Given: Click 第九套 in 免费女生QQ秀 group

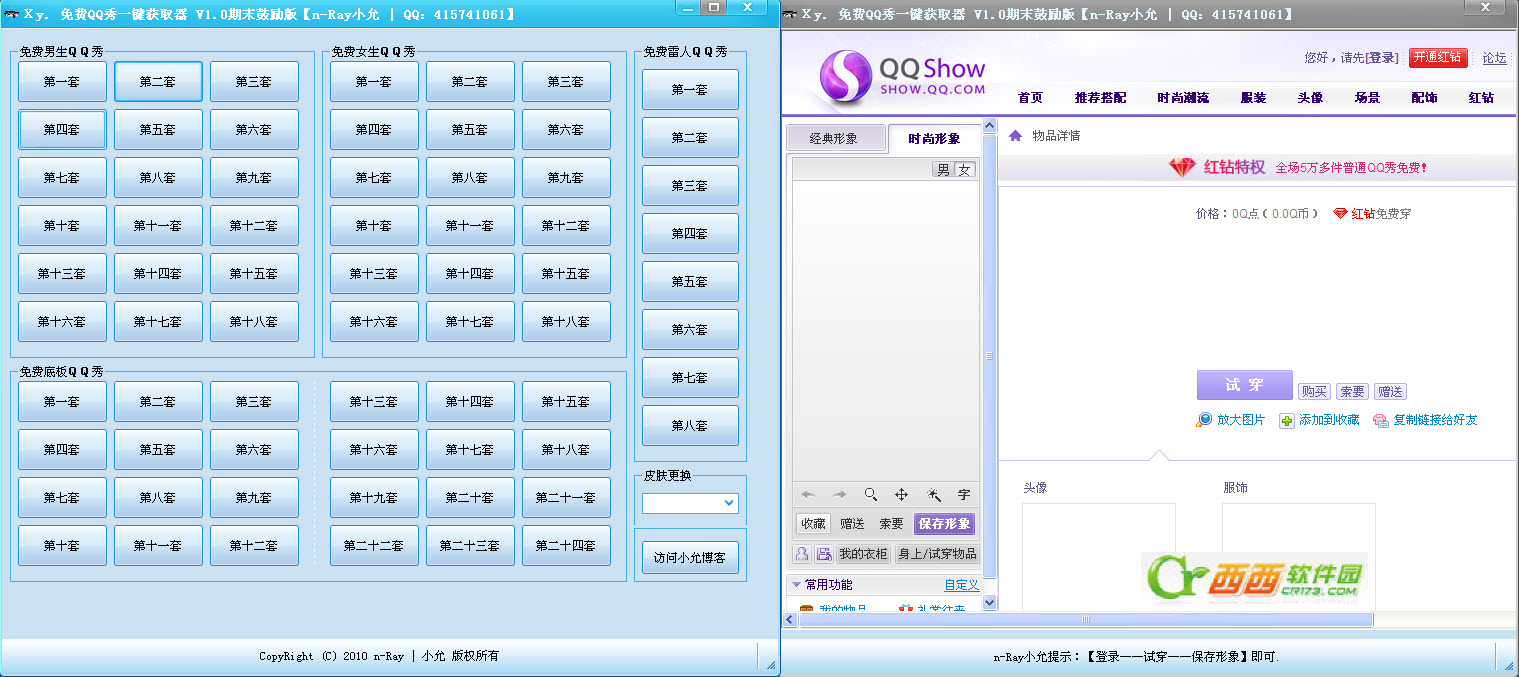Looking at the screenshot, I should (x=566, y=177).
